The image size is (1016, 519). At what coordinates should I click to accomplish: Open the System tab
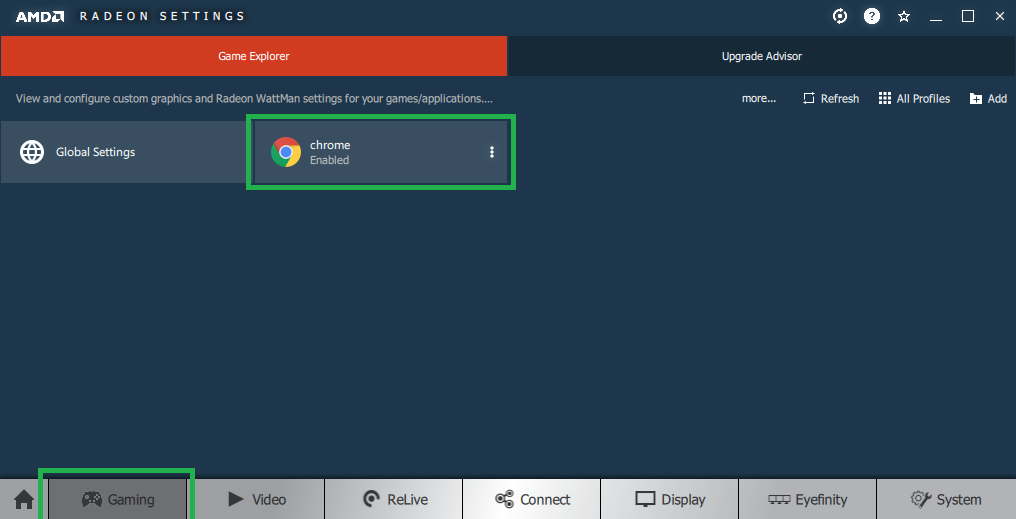[x=946, y=500]
